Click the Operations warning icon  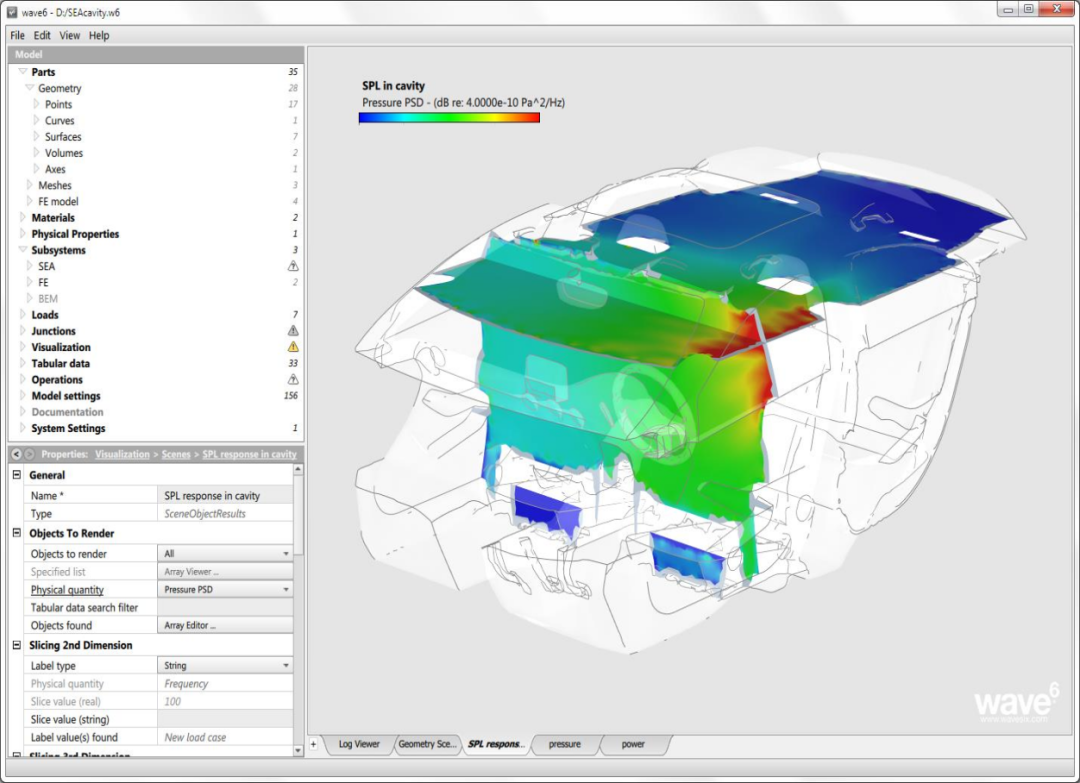[x=293, y=379]
